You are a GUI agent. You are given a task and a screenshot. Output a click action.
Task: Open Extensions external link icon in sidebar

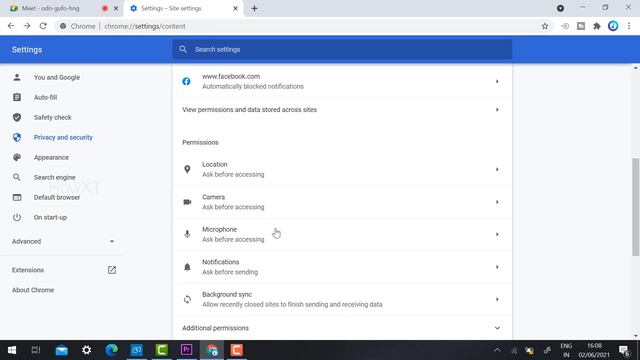click(x=111, y=270)
